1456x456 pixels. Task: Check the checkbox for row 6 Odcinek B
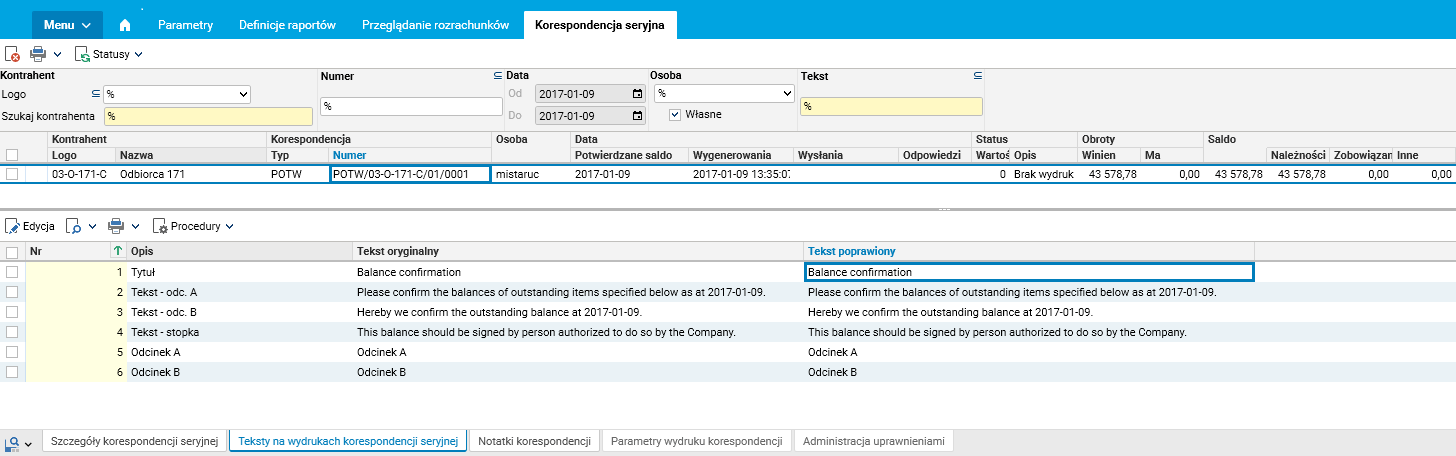12,371
